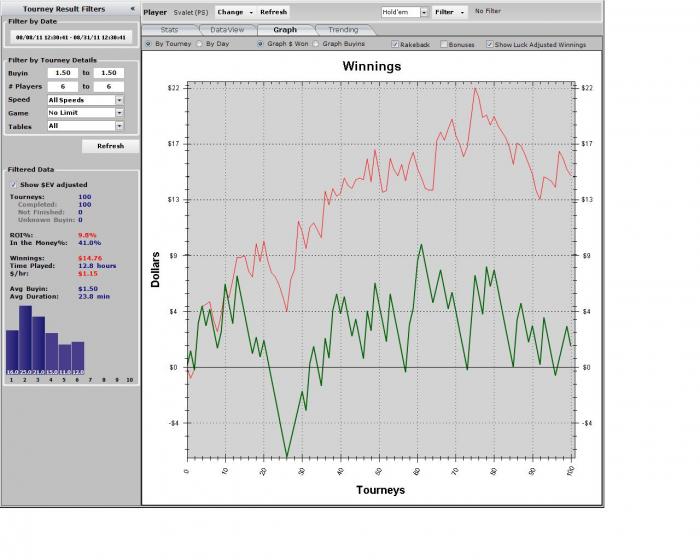Click Refresh under tourney details
Screen dimensions: 700x560
(x=110, y=146)
